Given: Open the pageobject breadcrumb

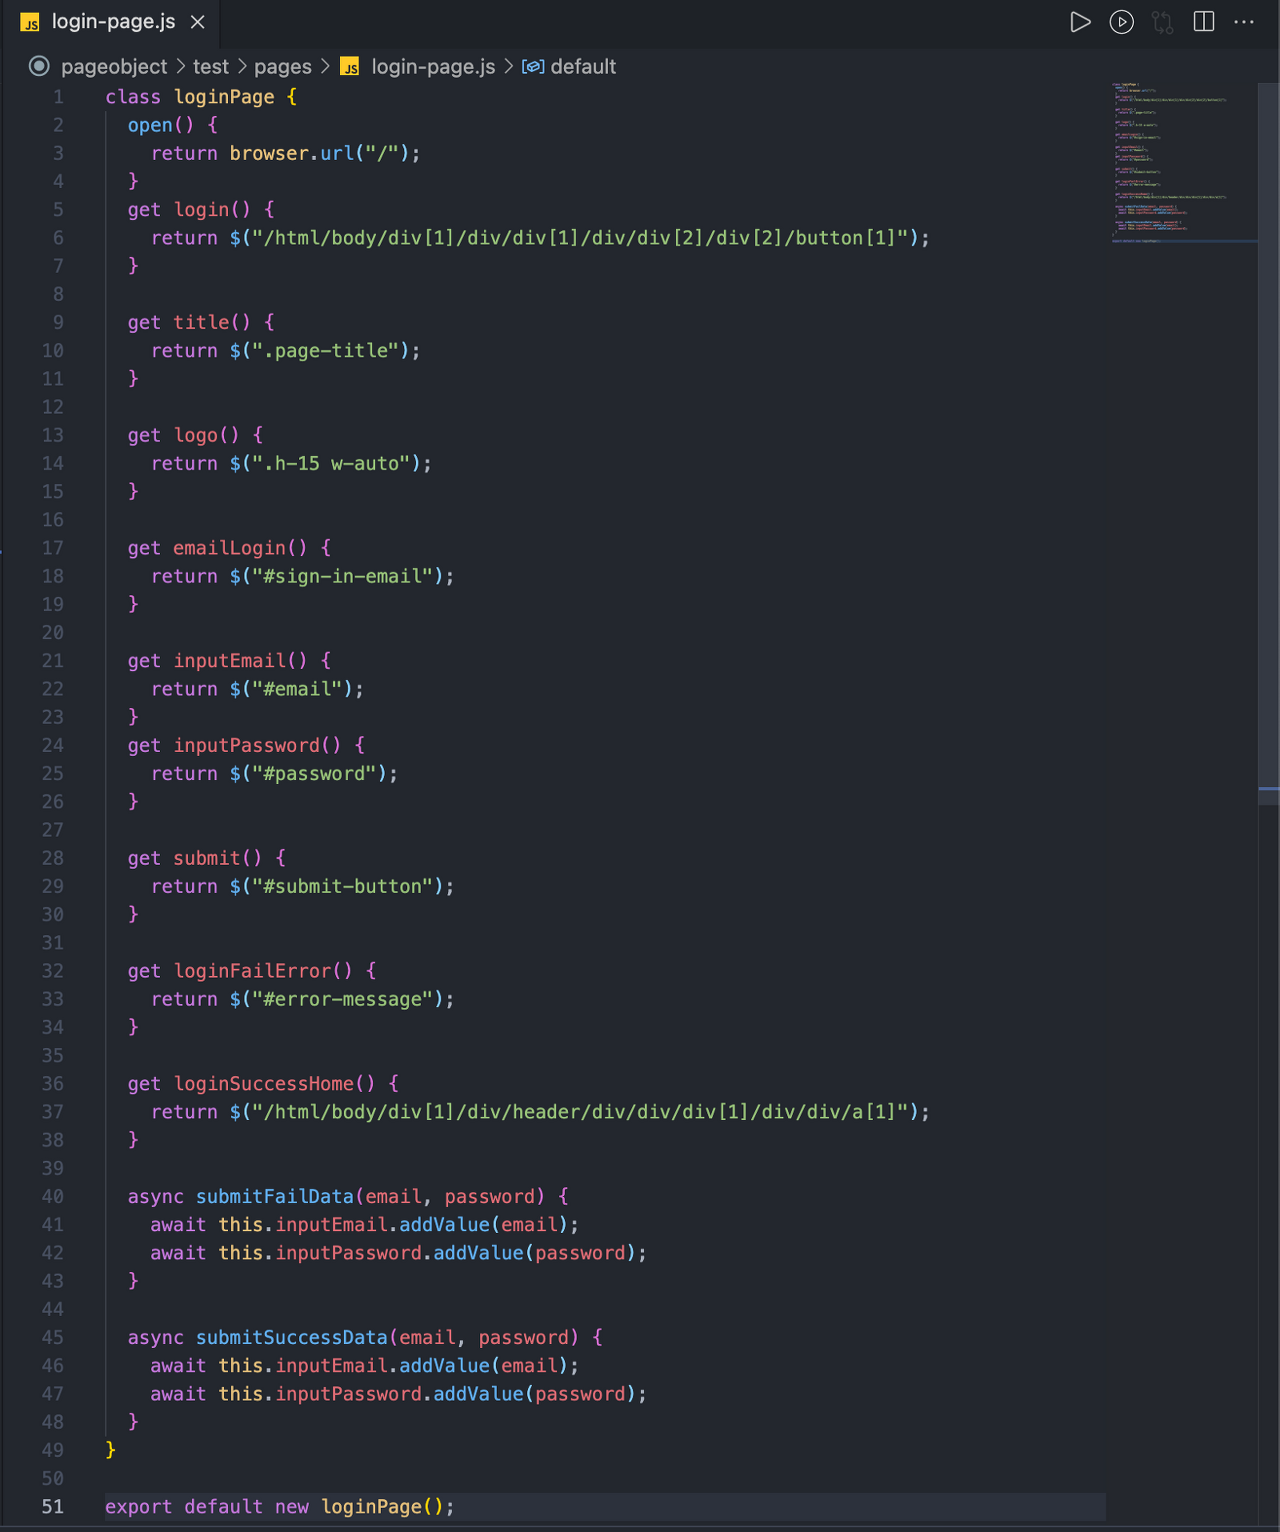Looking at the screenshot, I should (114, 67).
